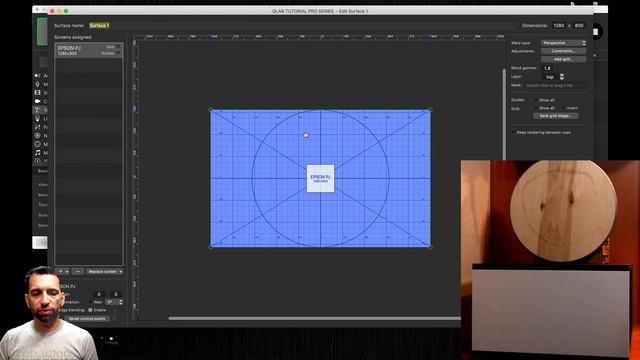The width and height of the screenshot is (640, 360).
Task: Select the Fade cue icon in sidebar
Action: pos(37,127)
